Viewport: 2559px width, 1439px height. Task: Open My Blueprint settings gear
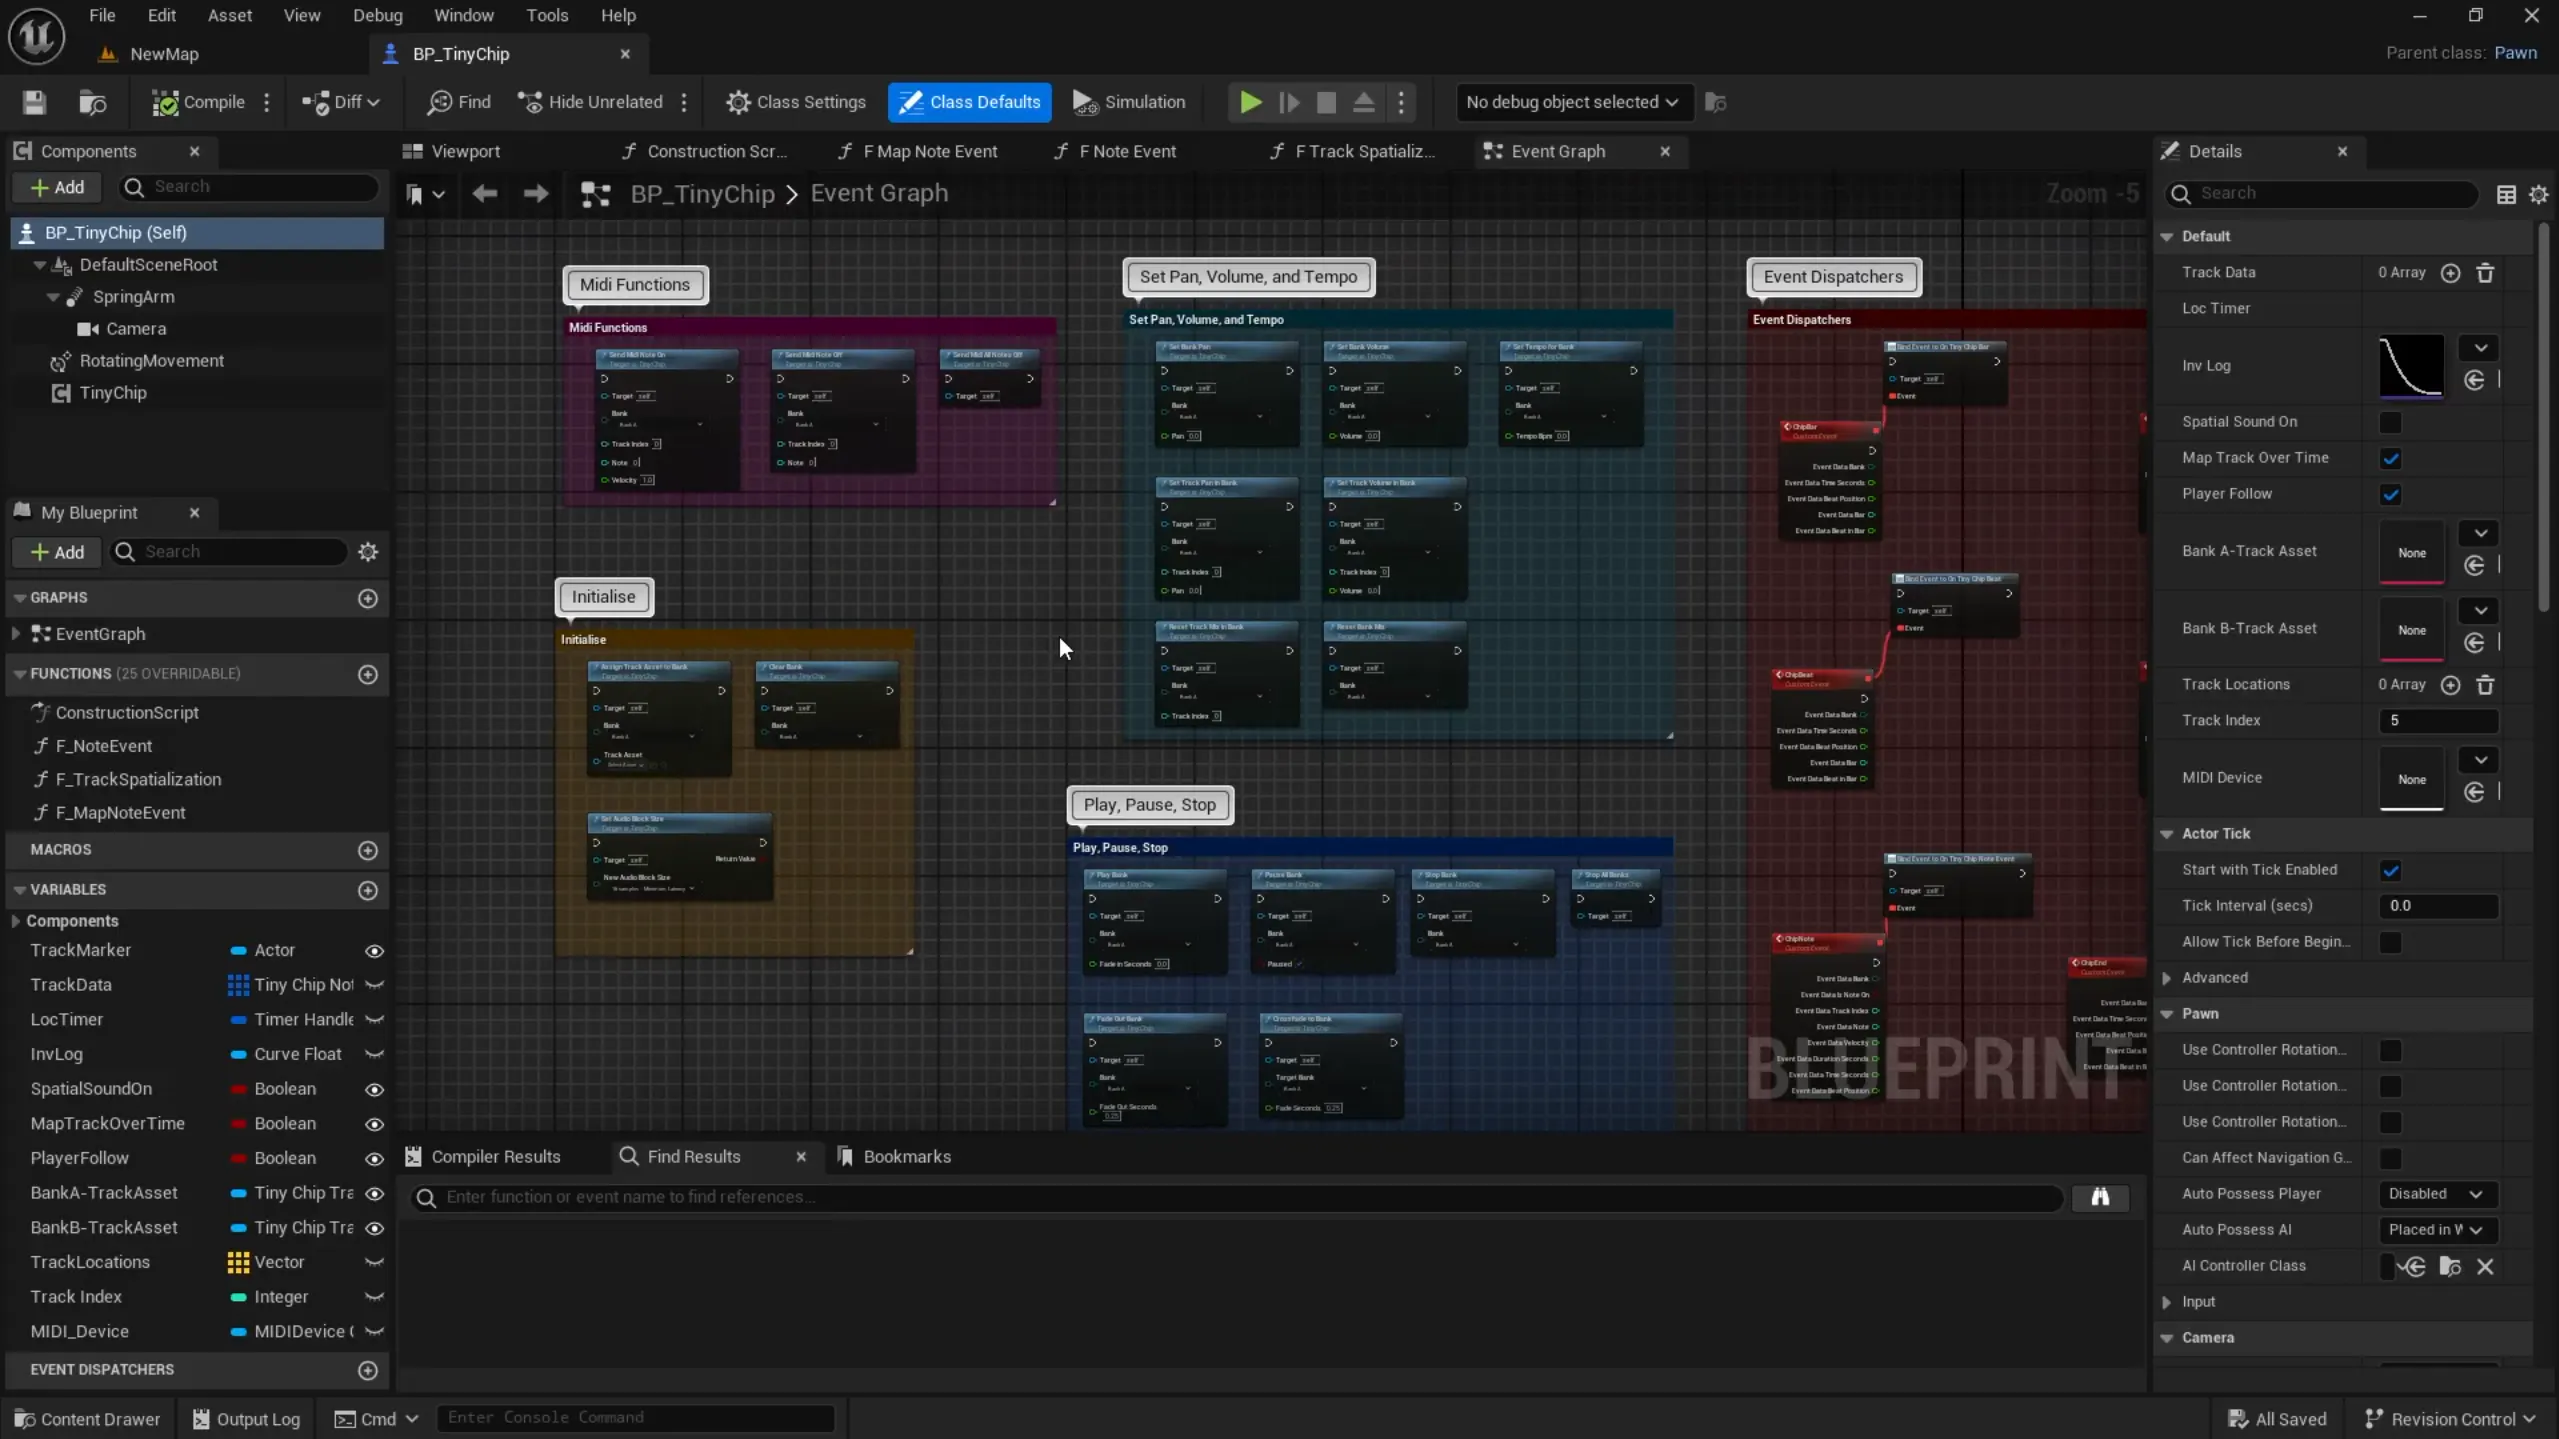click(368, 552)
